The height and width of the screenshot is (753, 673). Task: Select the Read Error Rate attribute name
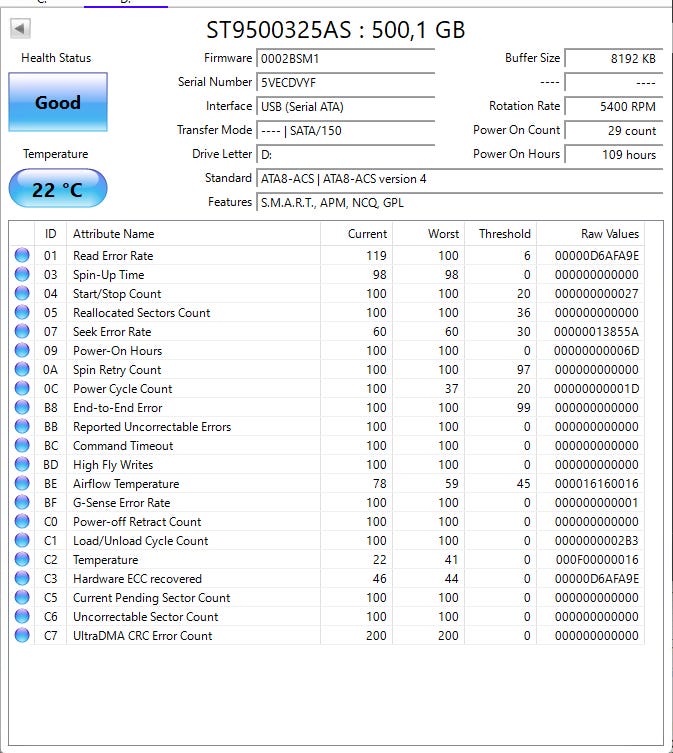[113, 255]
